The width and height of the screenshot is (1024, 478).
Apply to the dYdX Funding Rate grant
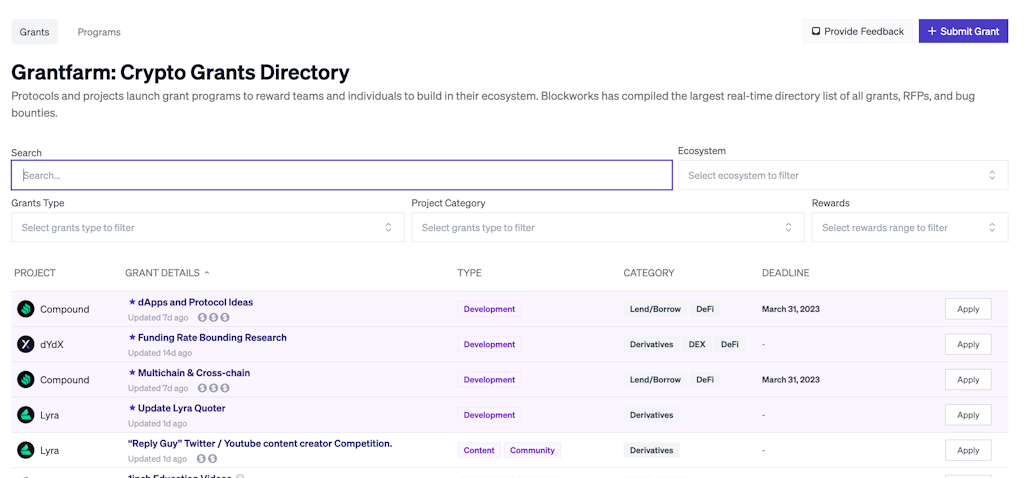(x=967, y=344)
